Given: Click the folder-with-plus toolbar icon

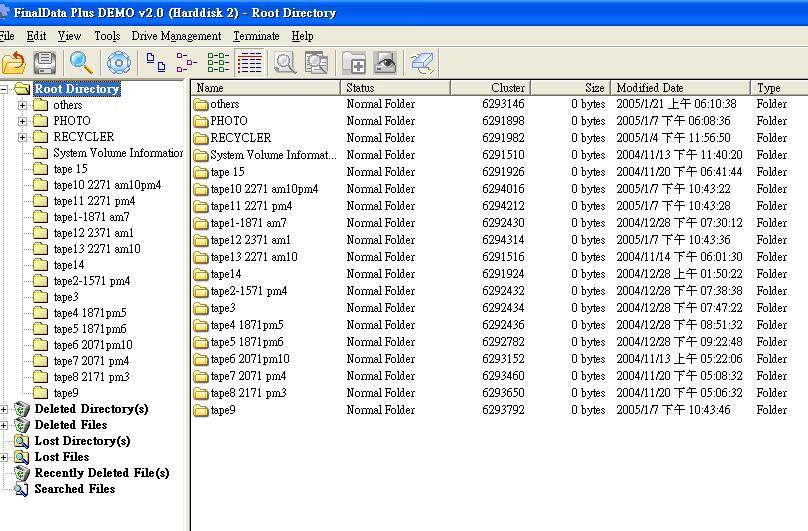Looking at the screenshot, I should coord(354,63).
